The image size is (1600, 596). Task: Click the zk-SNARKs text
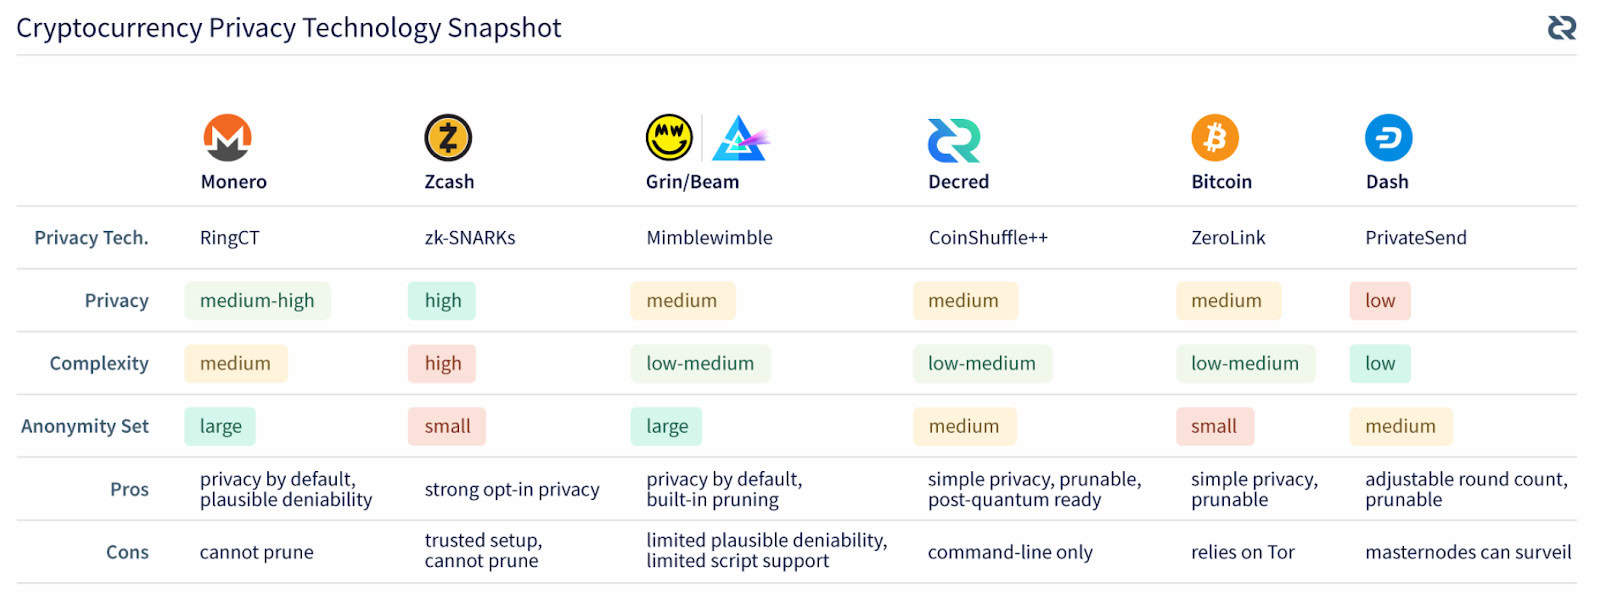[x=470, y=238]
